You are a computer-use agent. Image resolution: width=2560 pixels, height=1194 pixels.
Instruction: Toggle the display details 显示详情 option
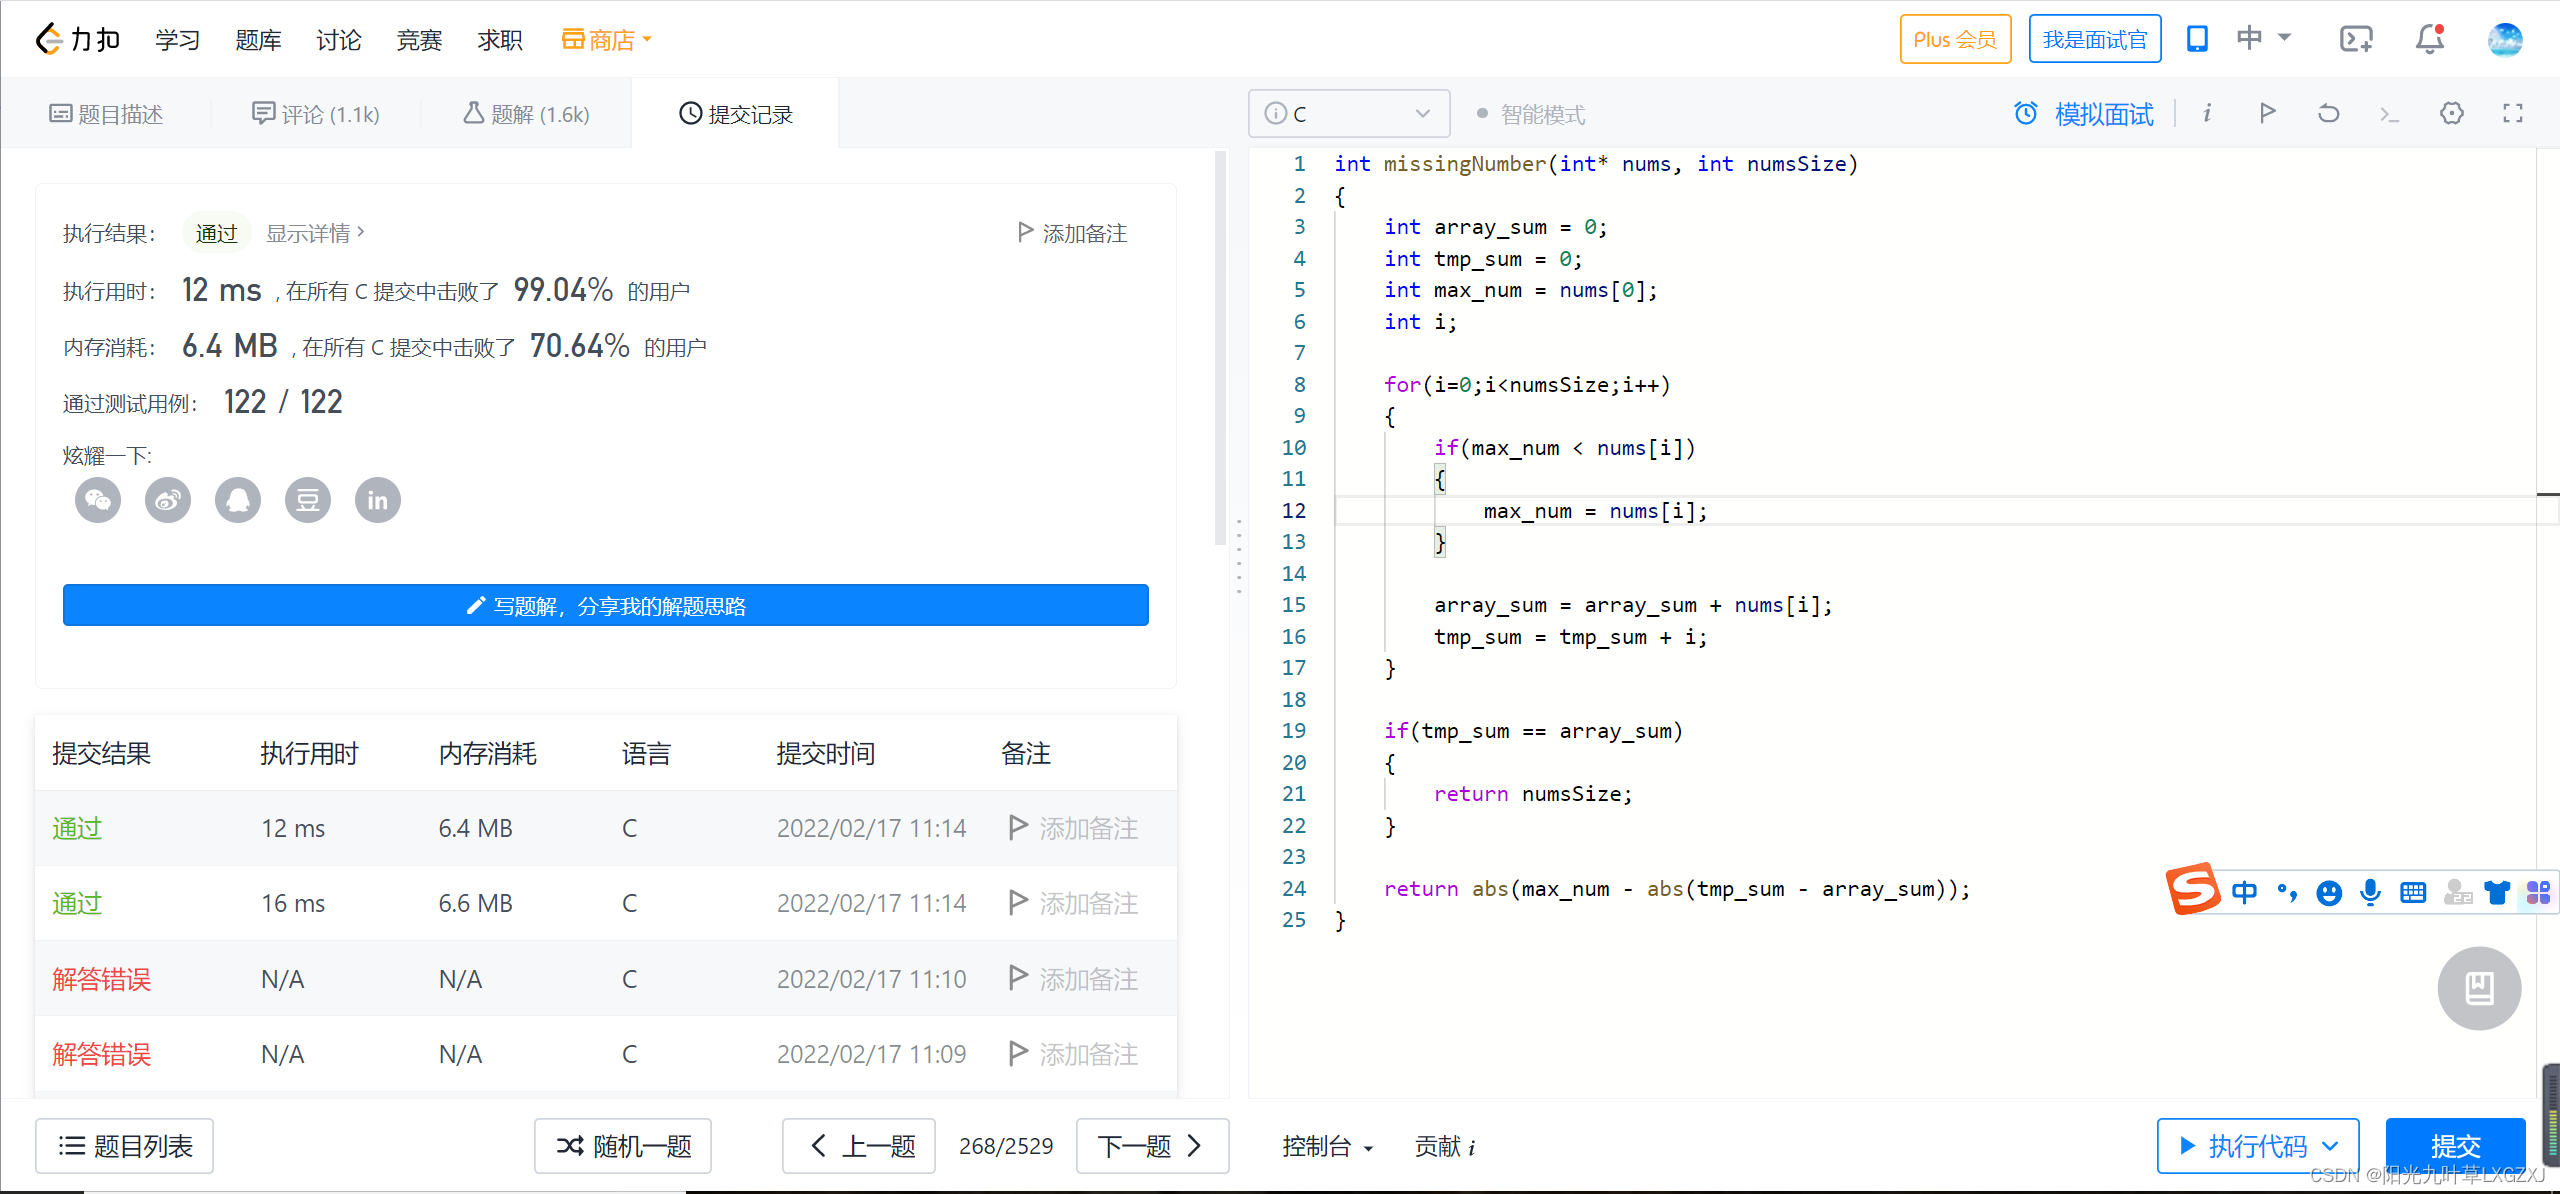(310, 232)
